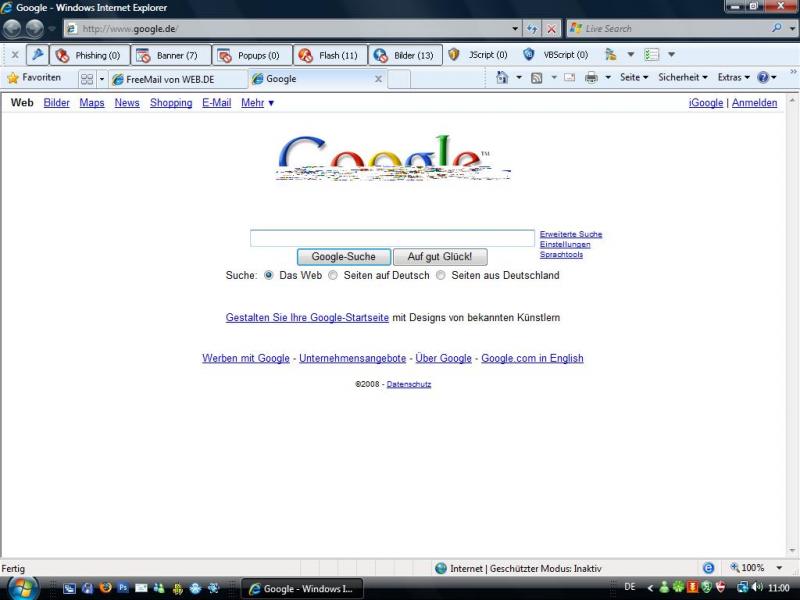Expand the Mehr dropdown in Google navigation
Image resolution: width=800 pixels, height=600 pixels.
click(x=258, y=103)
